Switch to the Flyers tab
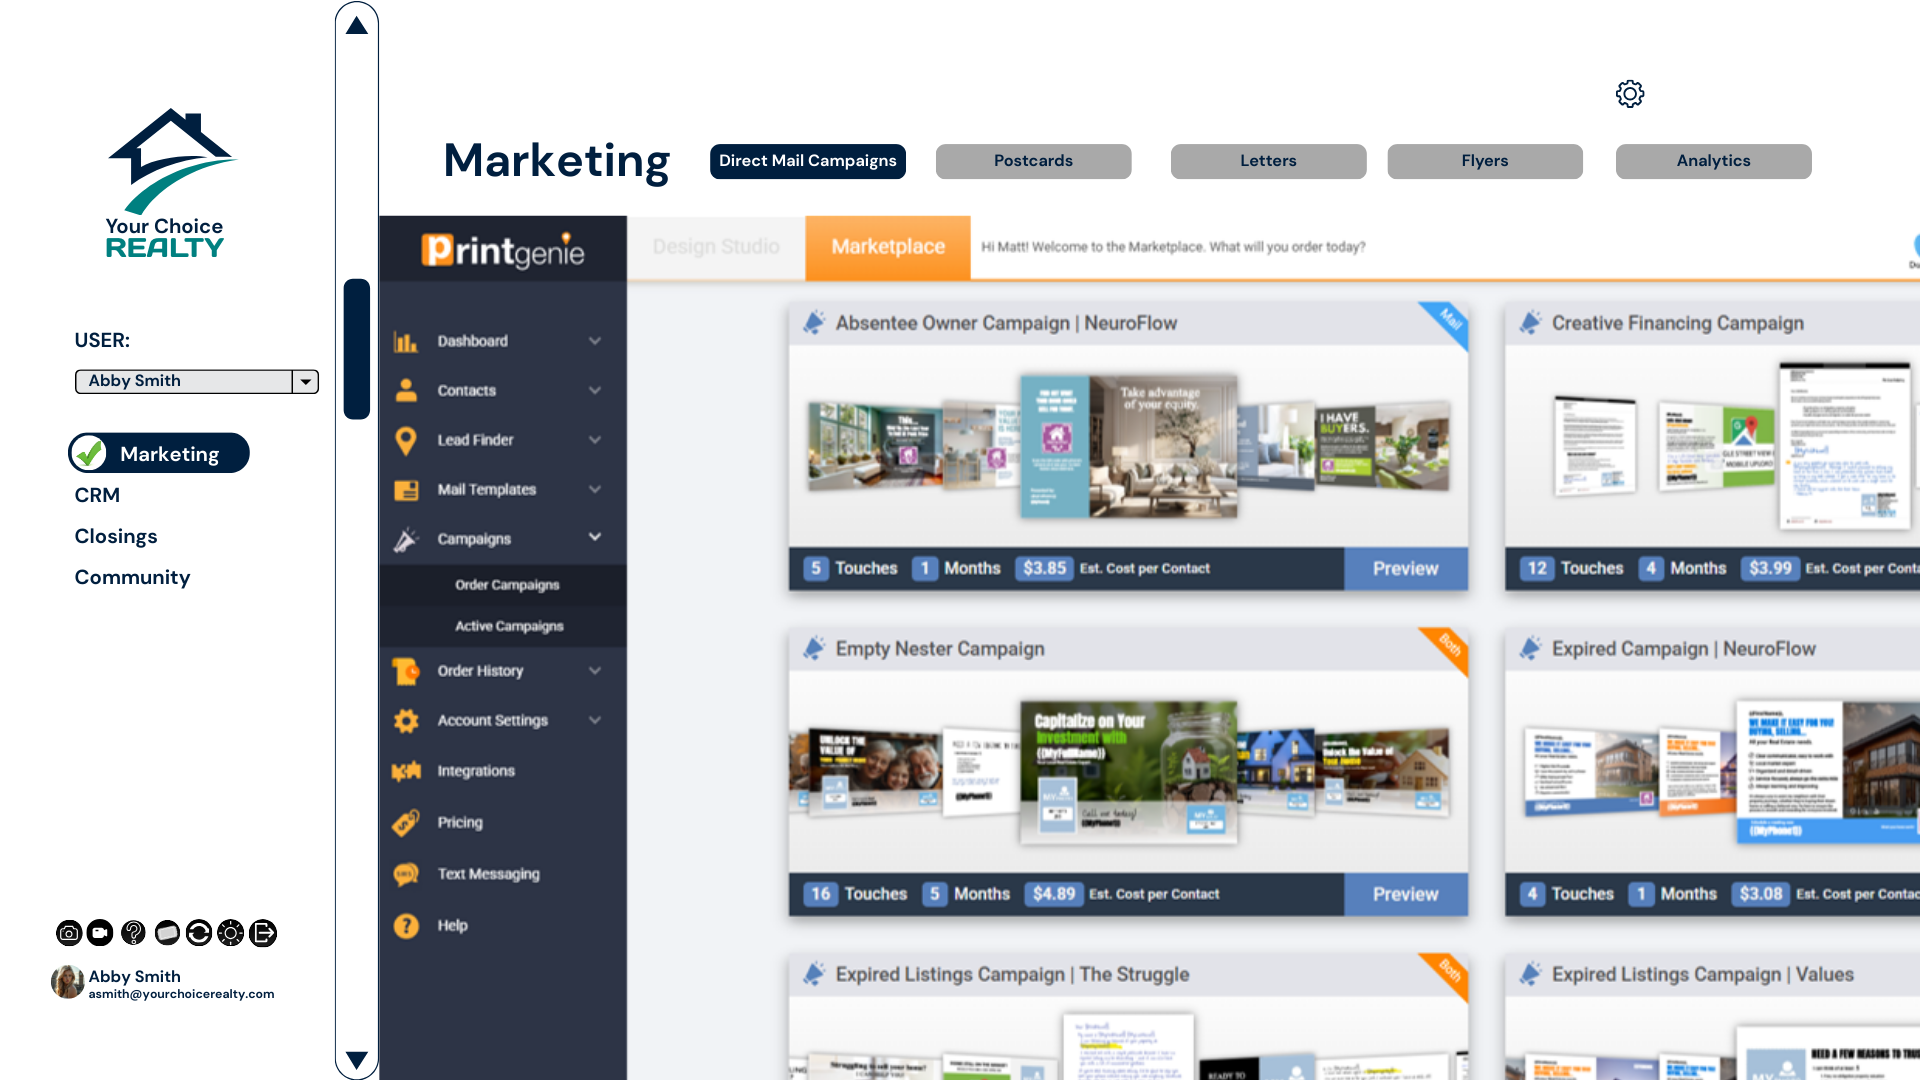This screenshot has width=1920, height=1080. 1485,161
